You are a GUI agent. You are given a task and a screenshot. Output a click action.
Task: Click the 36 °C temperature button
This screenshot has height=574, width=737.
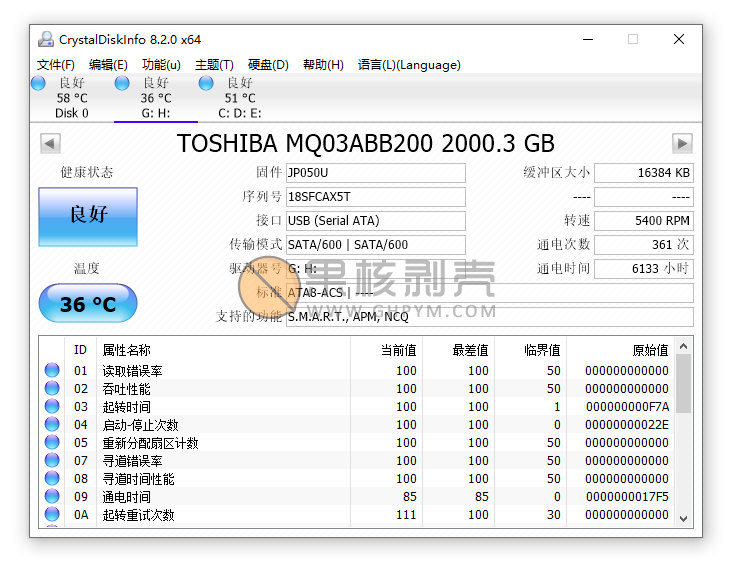coord(88,303)
